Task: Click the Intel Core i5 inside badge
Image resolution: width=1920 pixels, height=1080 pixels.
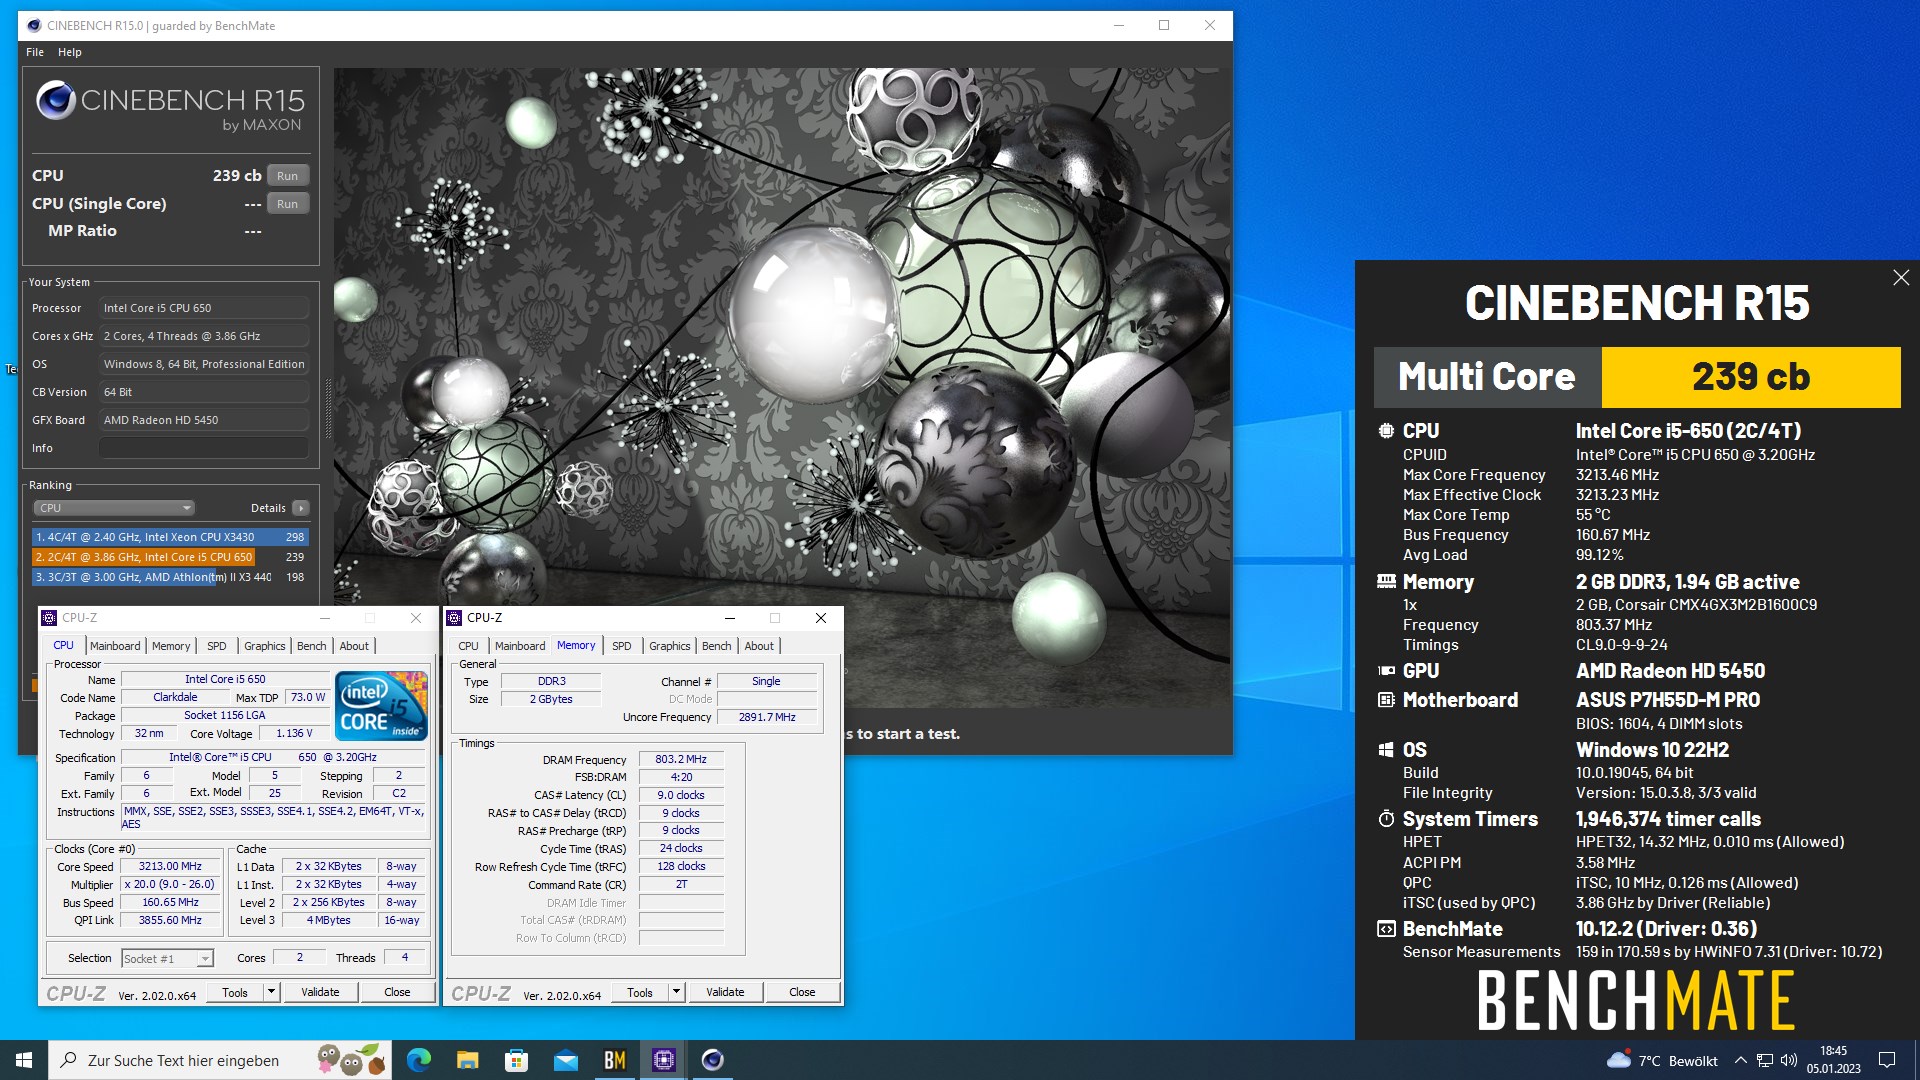Action: 382,706
